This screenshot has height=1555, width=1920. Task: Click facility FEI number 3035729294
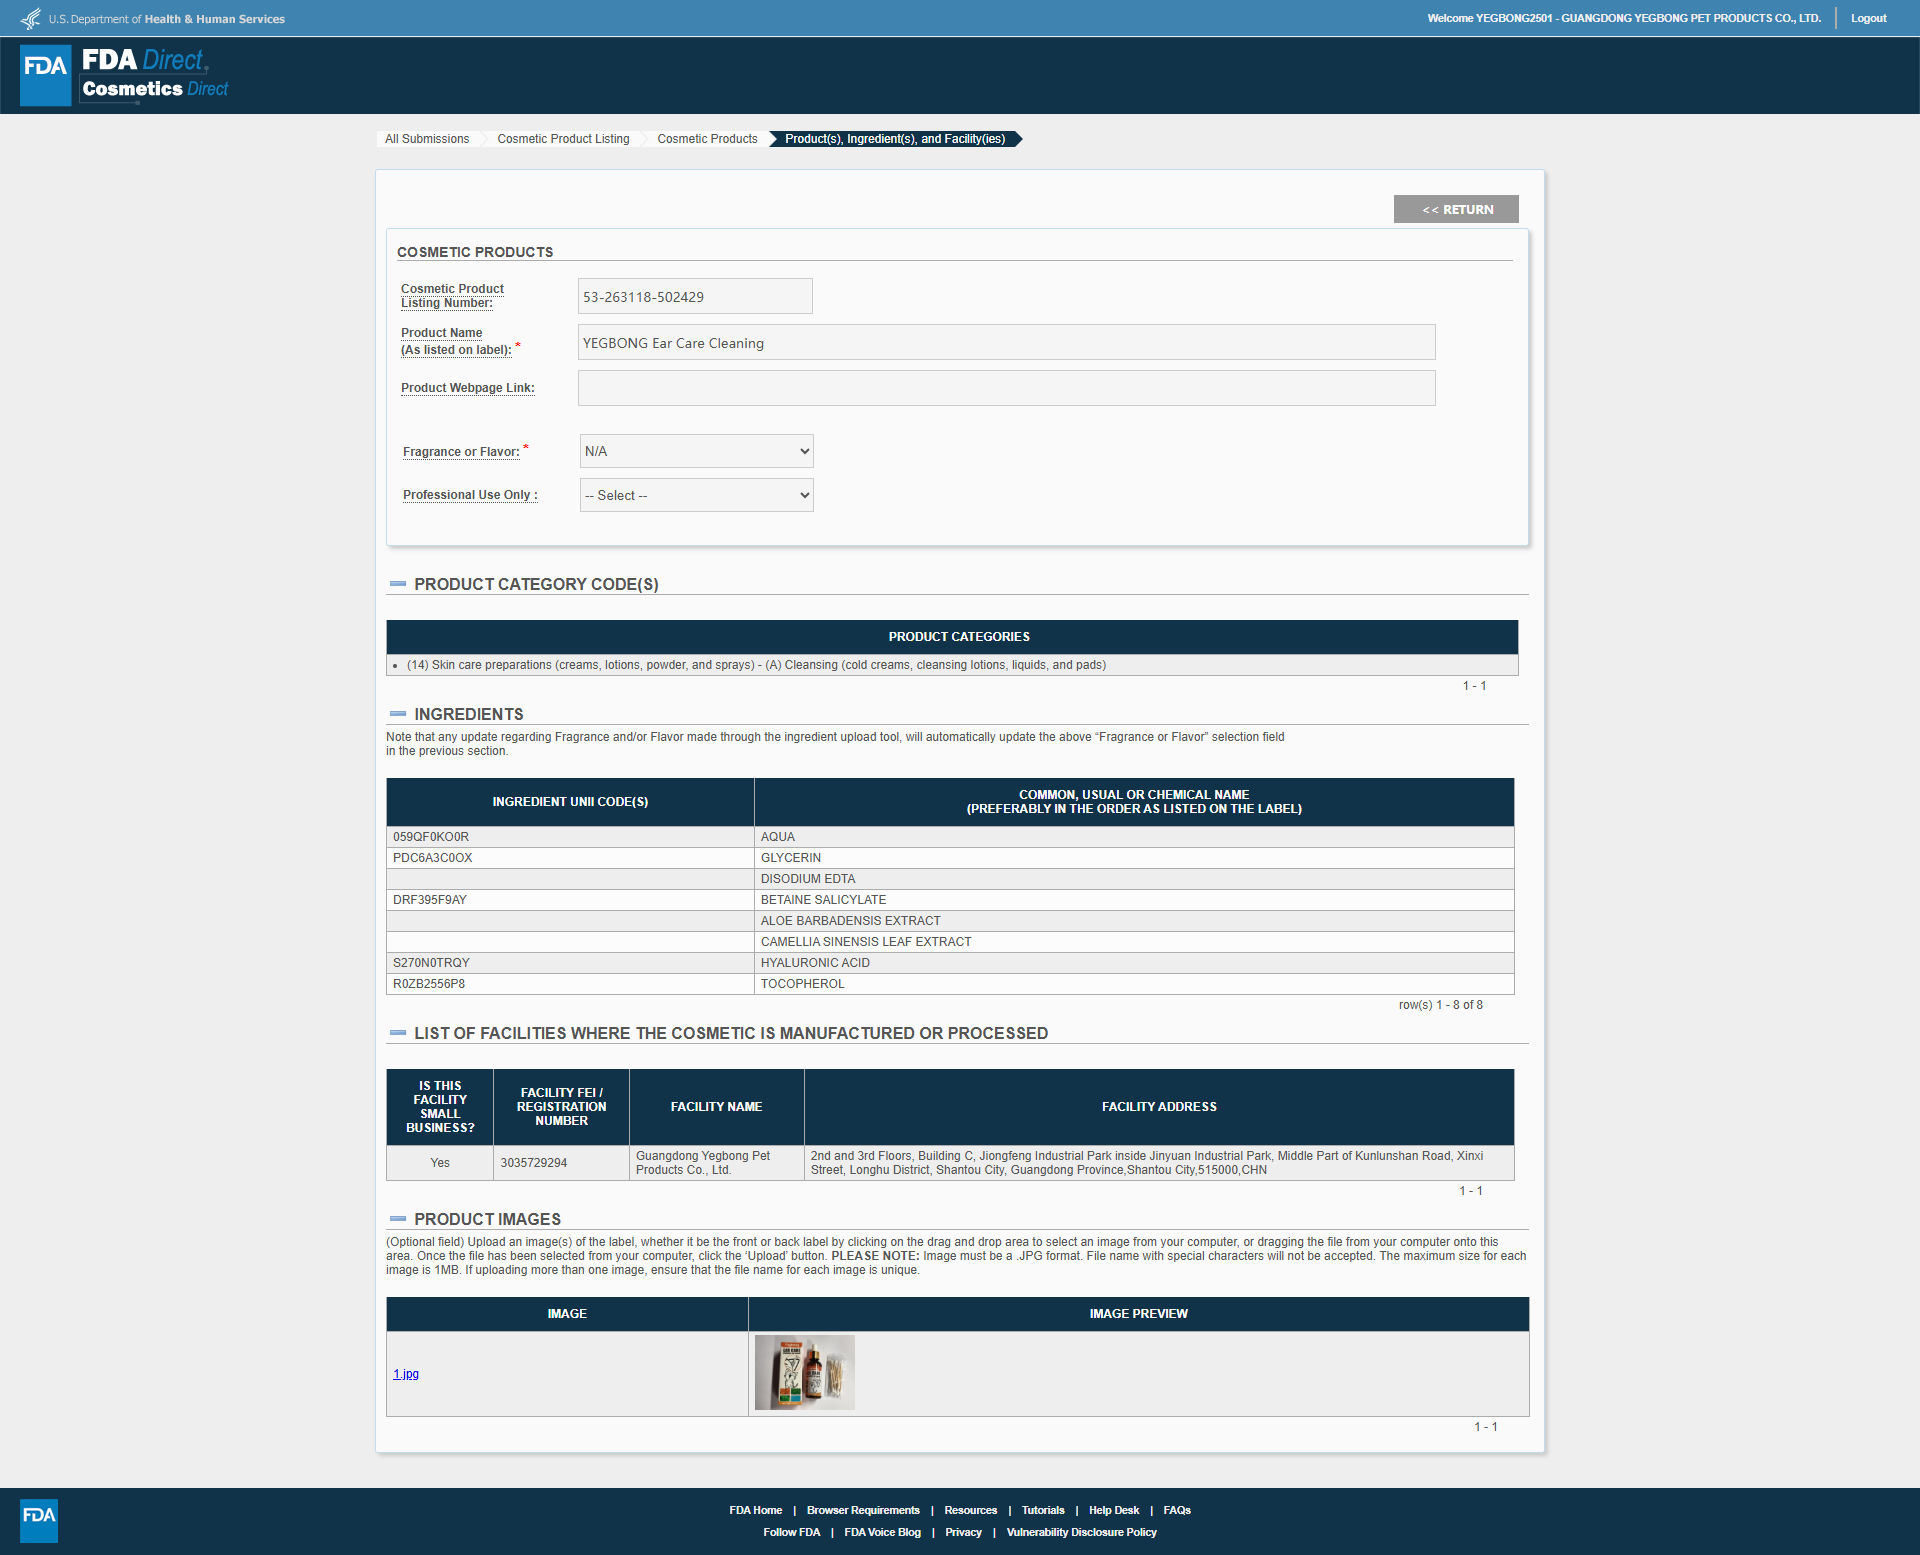pos(534,1163)
